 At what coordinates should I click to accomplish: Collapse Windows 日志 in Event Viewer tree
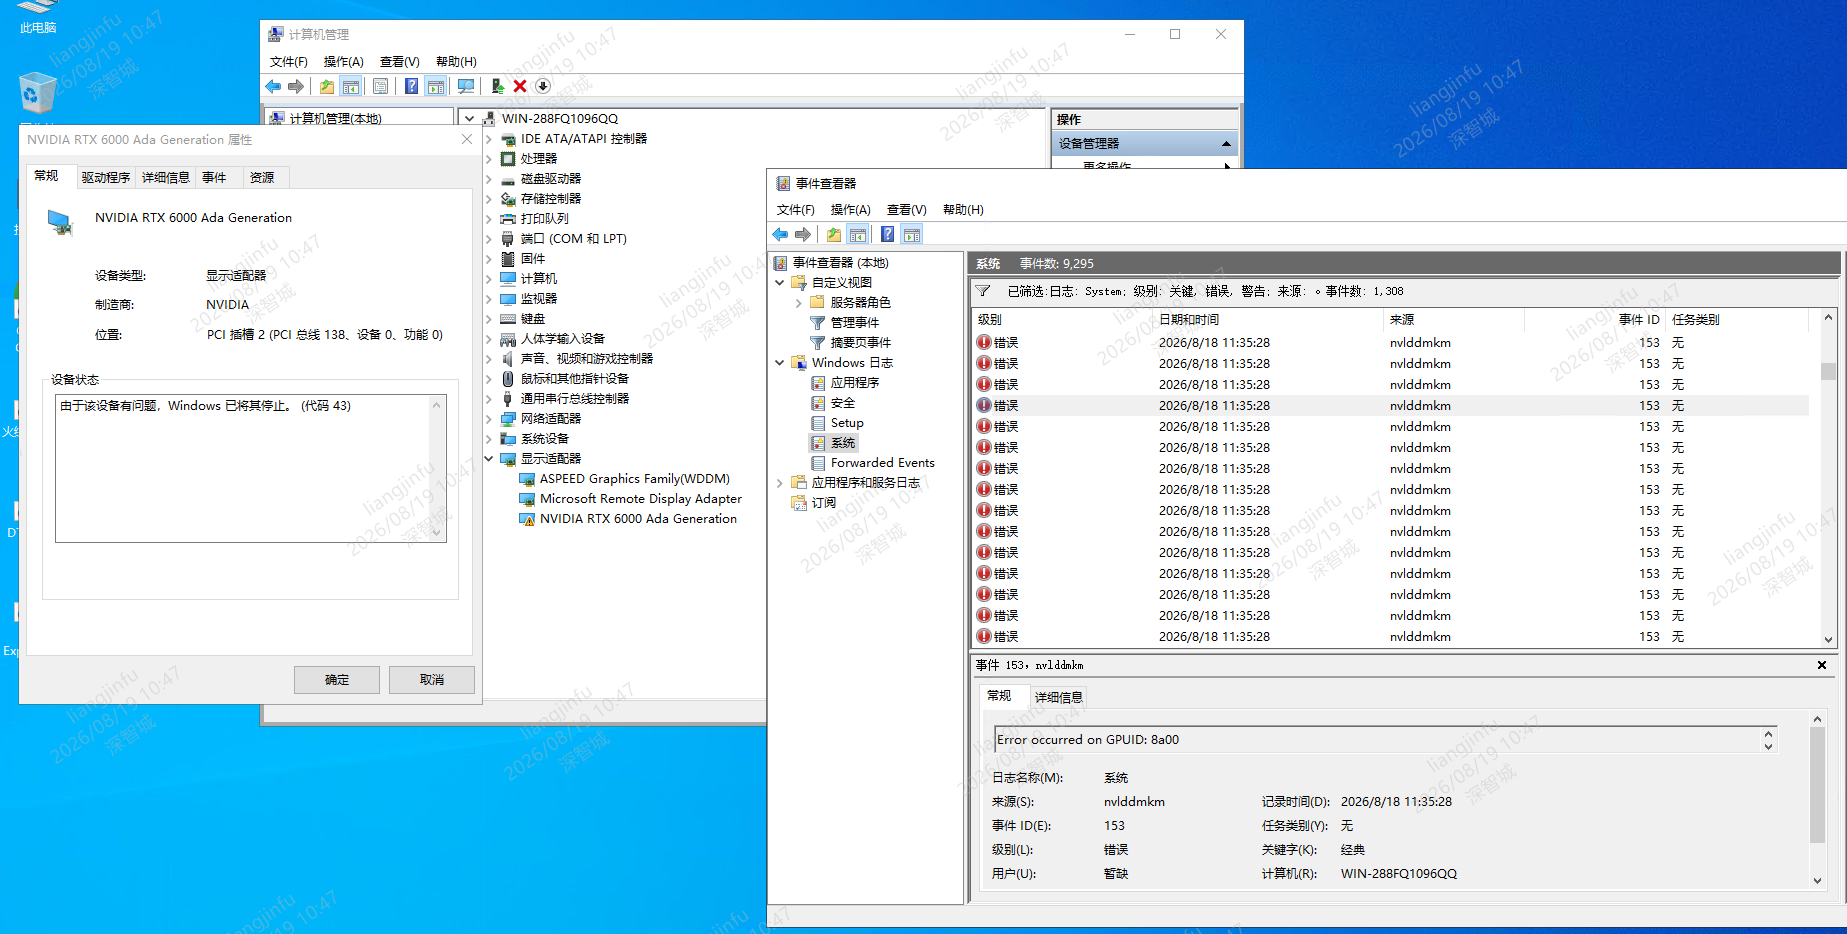point(780,363)
